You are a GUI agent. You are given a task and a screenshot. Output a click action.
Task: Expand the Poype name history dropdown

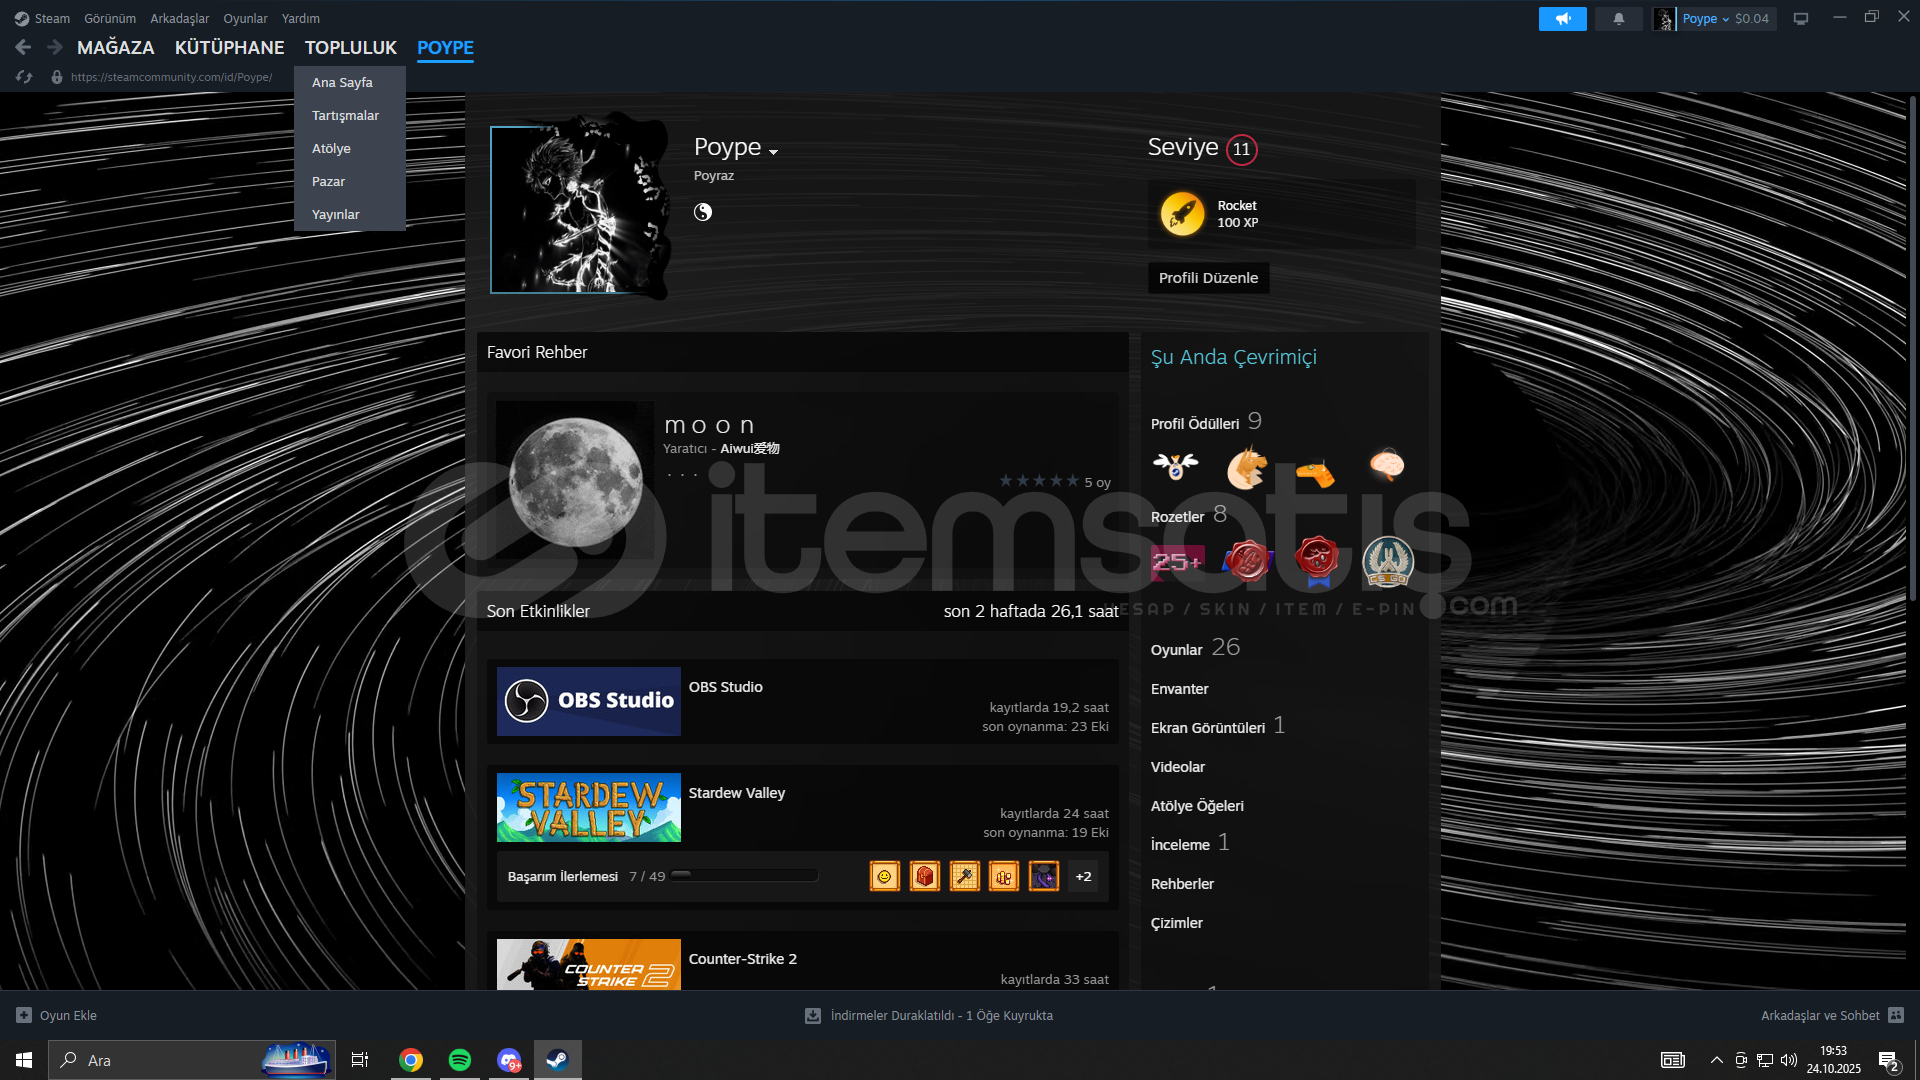point(773,151)
